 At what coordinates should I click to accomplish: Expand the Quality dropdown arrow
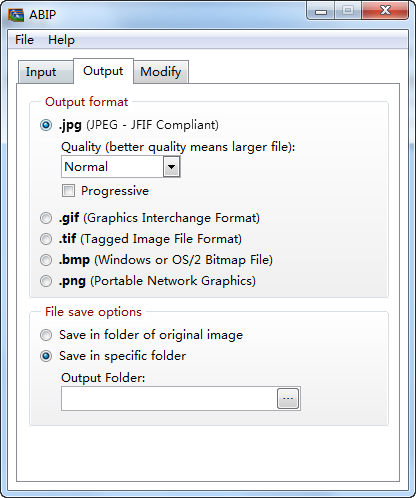(x=171, y=166)
